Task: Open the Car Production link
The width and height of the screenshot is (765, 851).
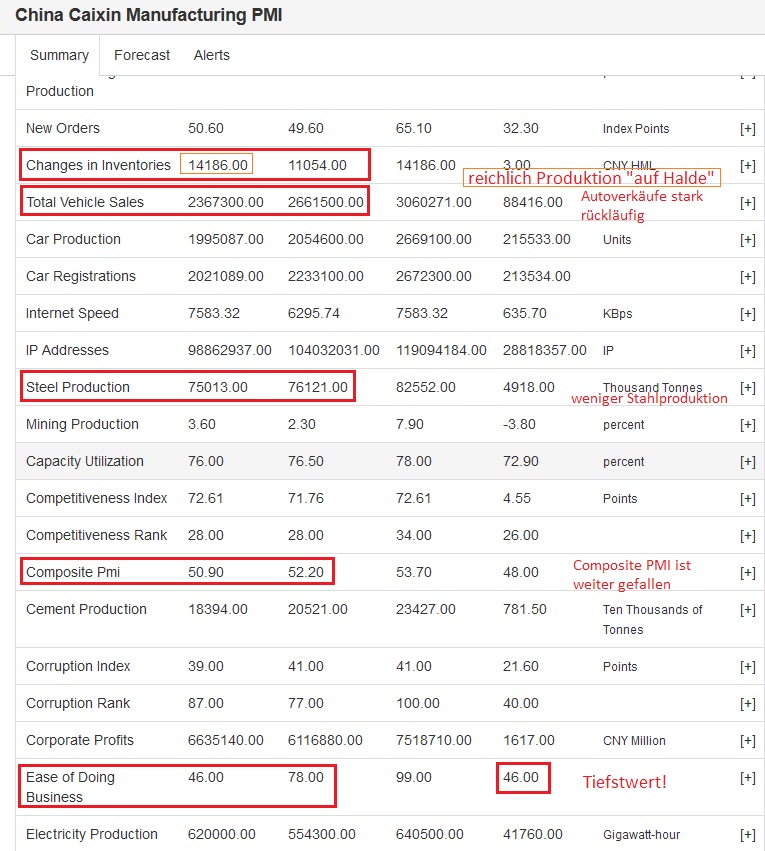Action: 73,239
